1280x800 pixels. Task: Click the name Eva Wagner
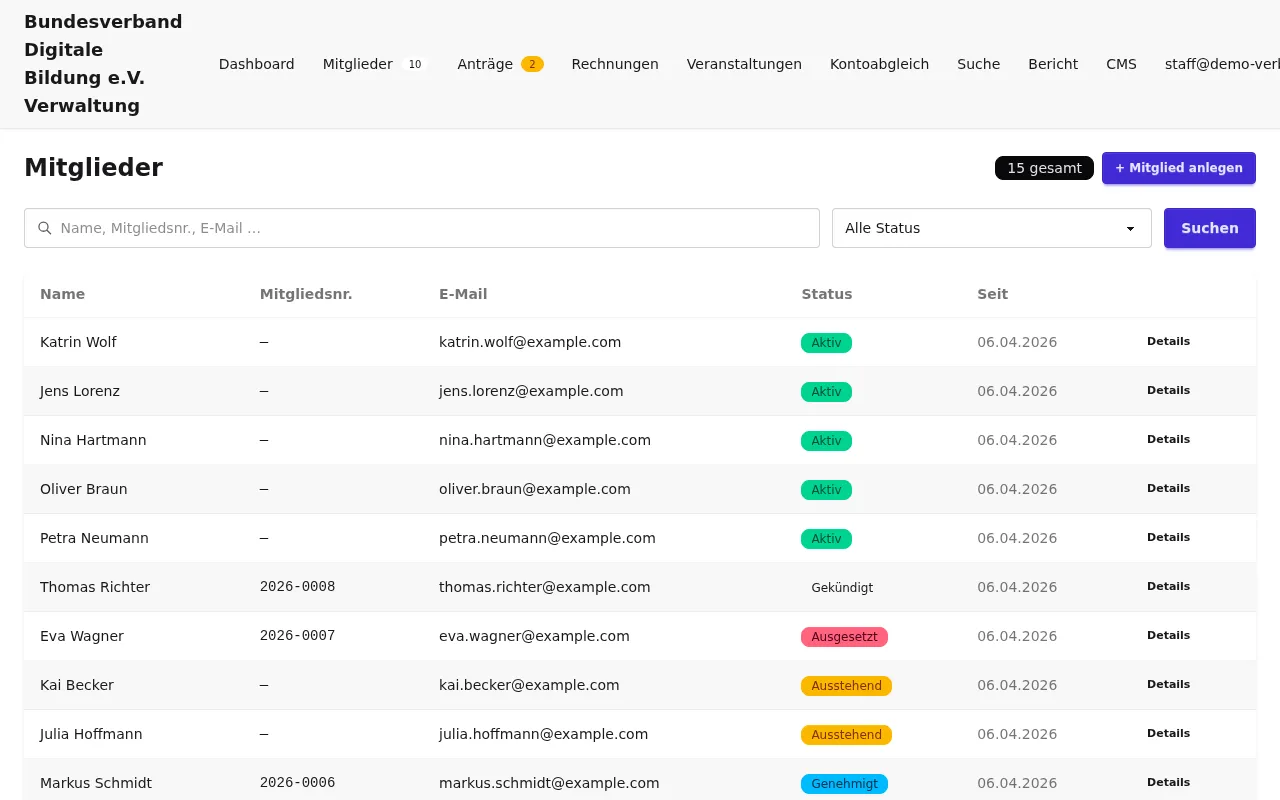[x=82, y=636]
